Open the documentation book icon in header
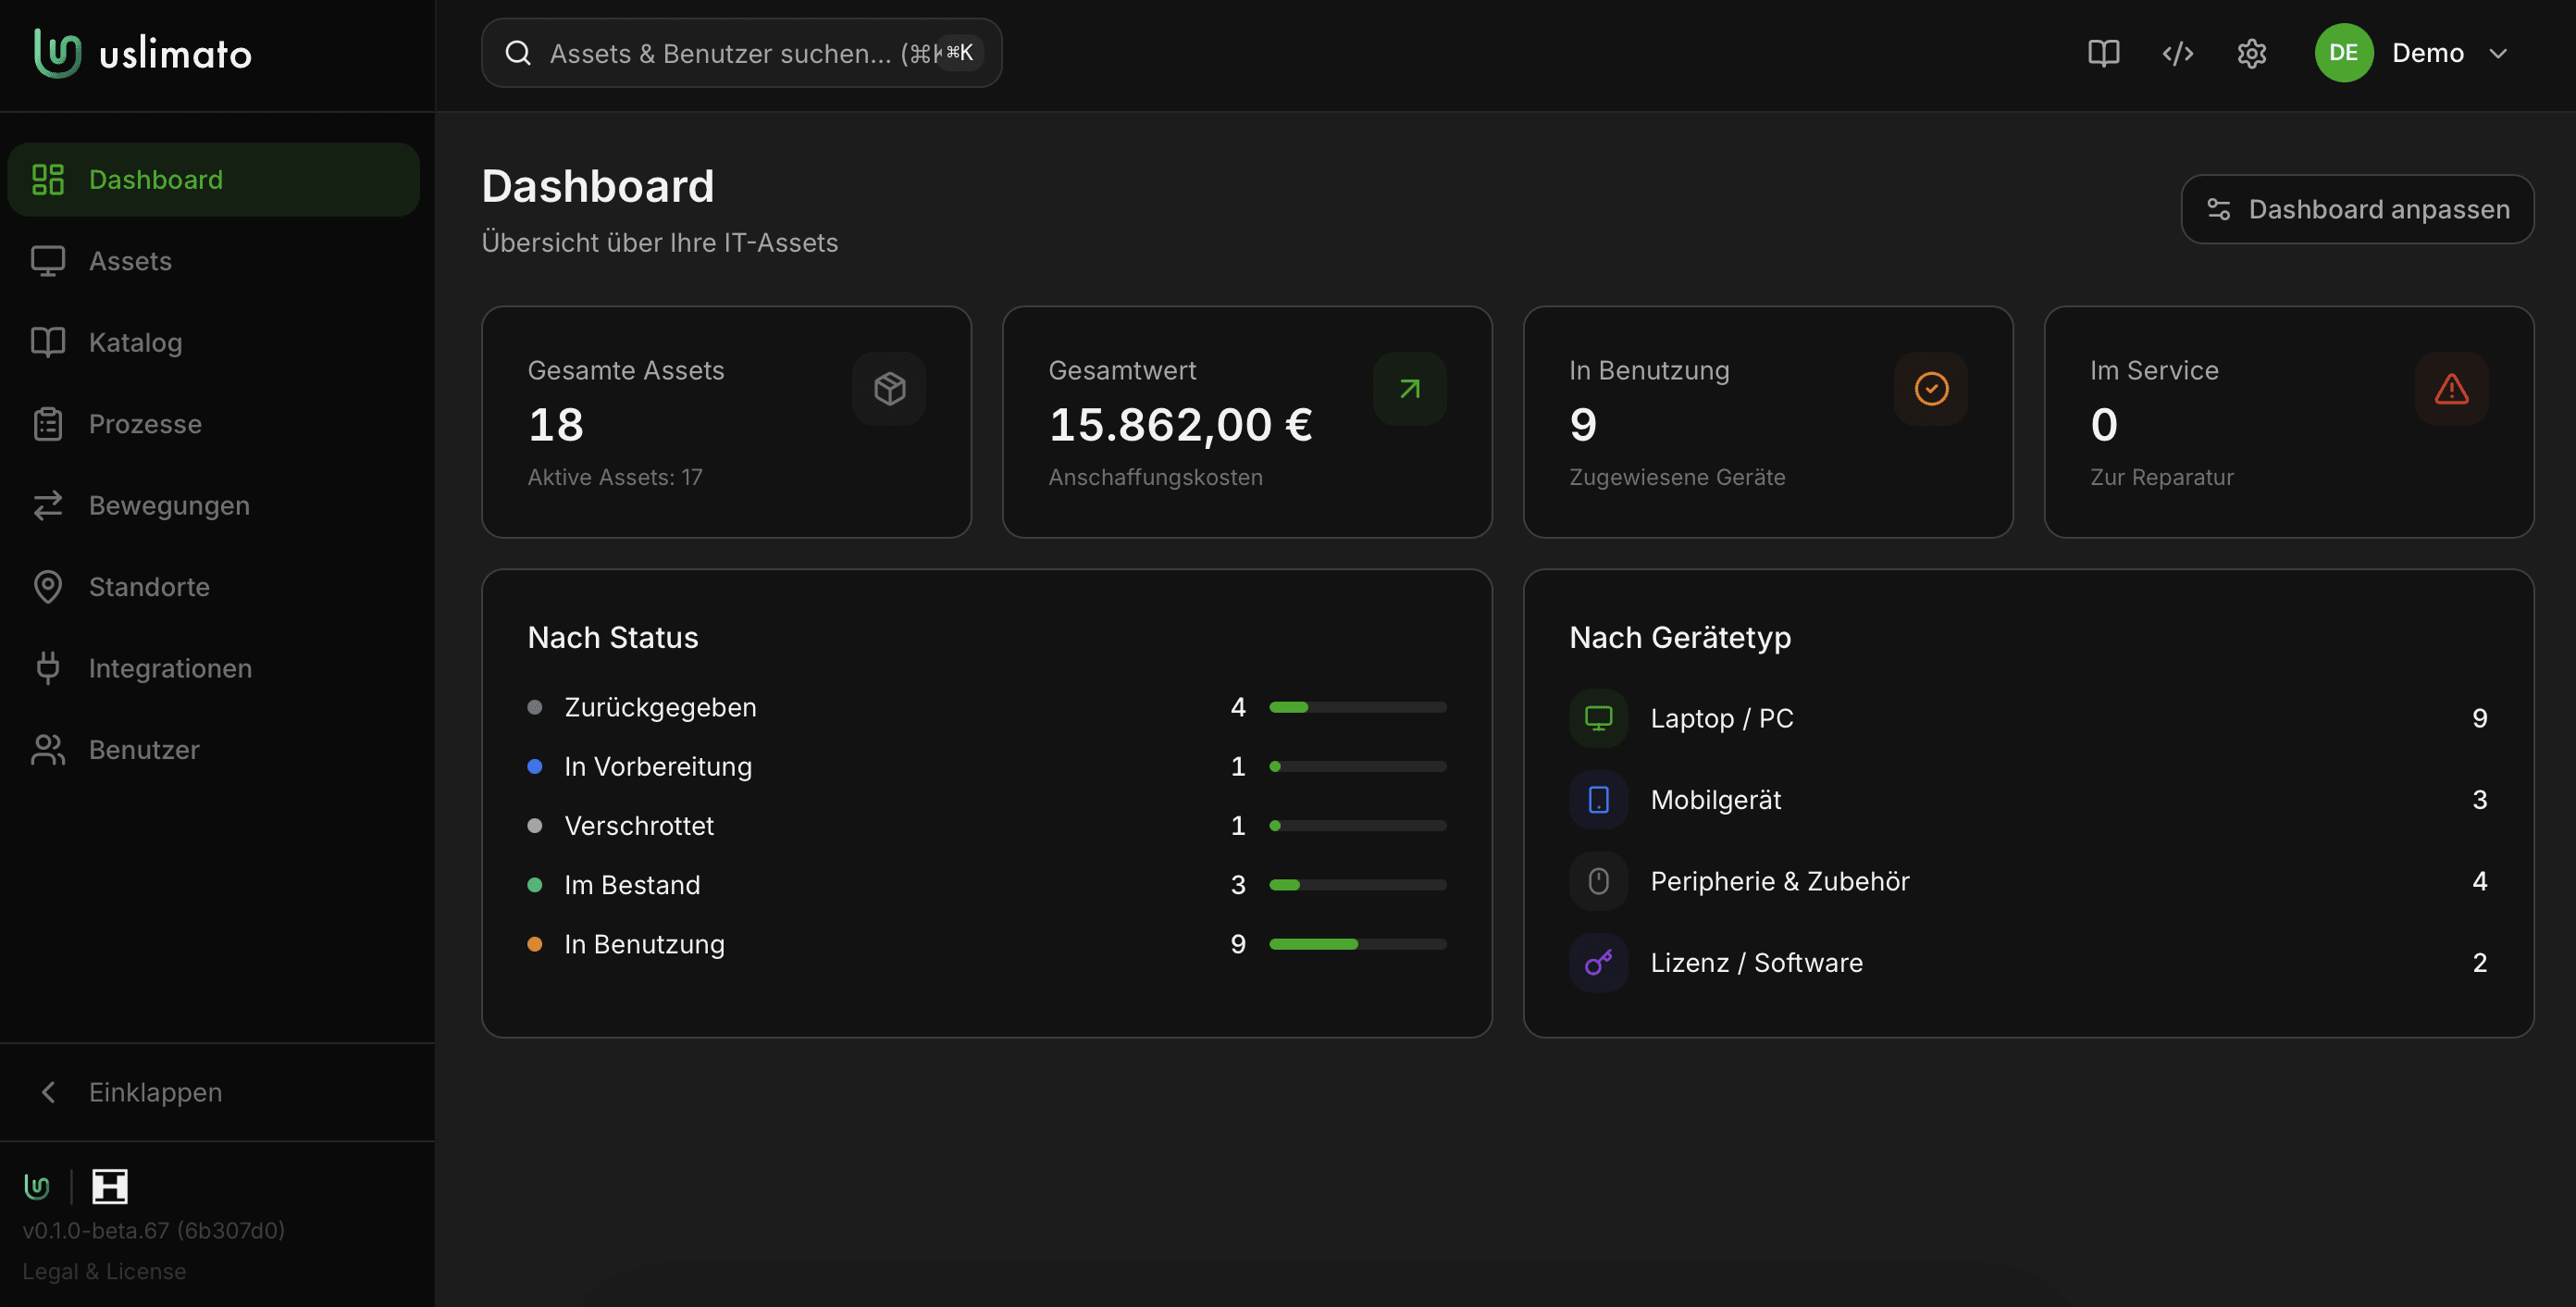This screenshot has height=1307, width=2576. point(2104,53)
